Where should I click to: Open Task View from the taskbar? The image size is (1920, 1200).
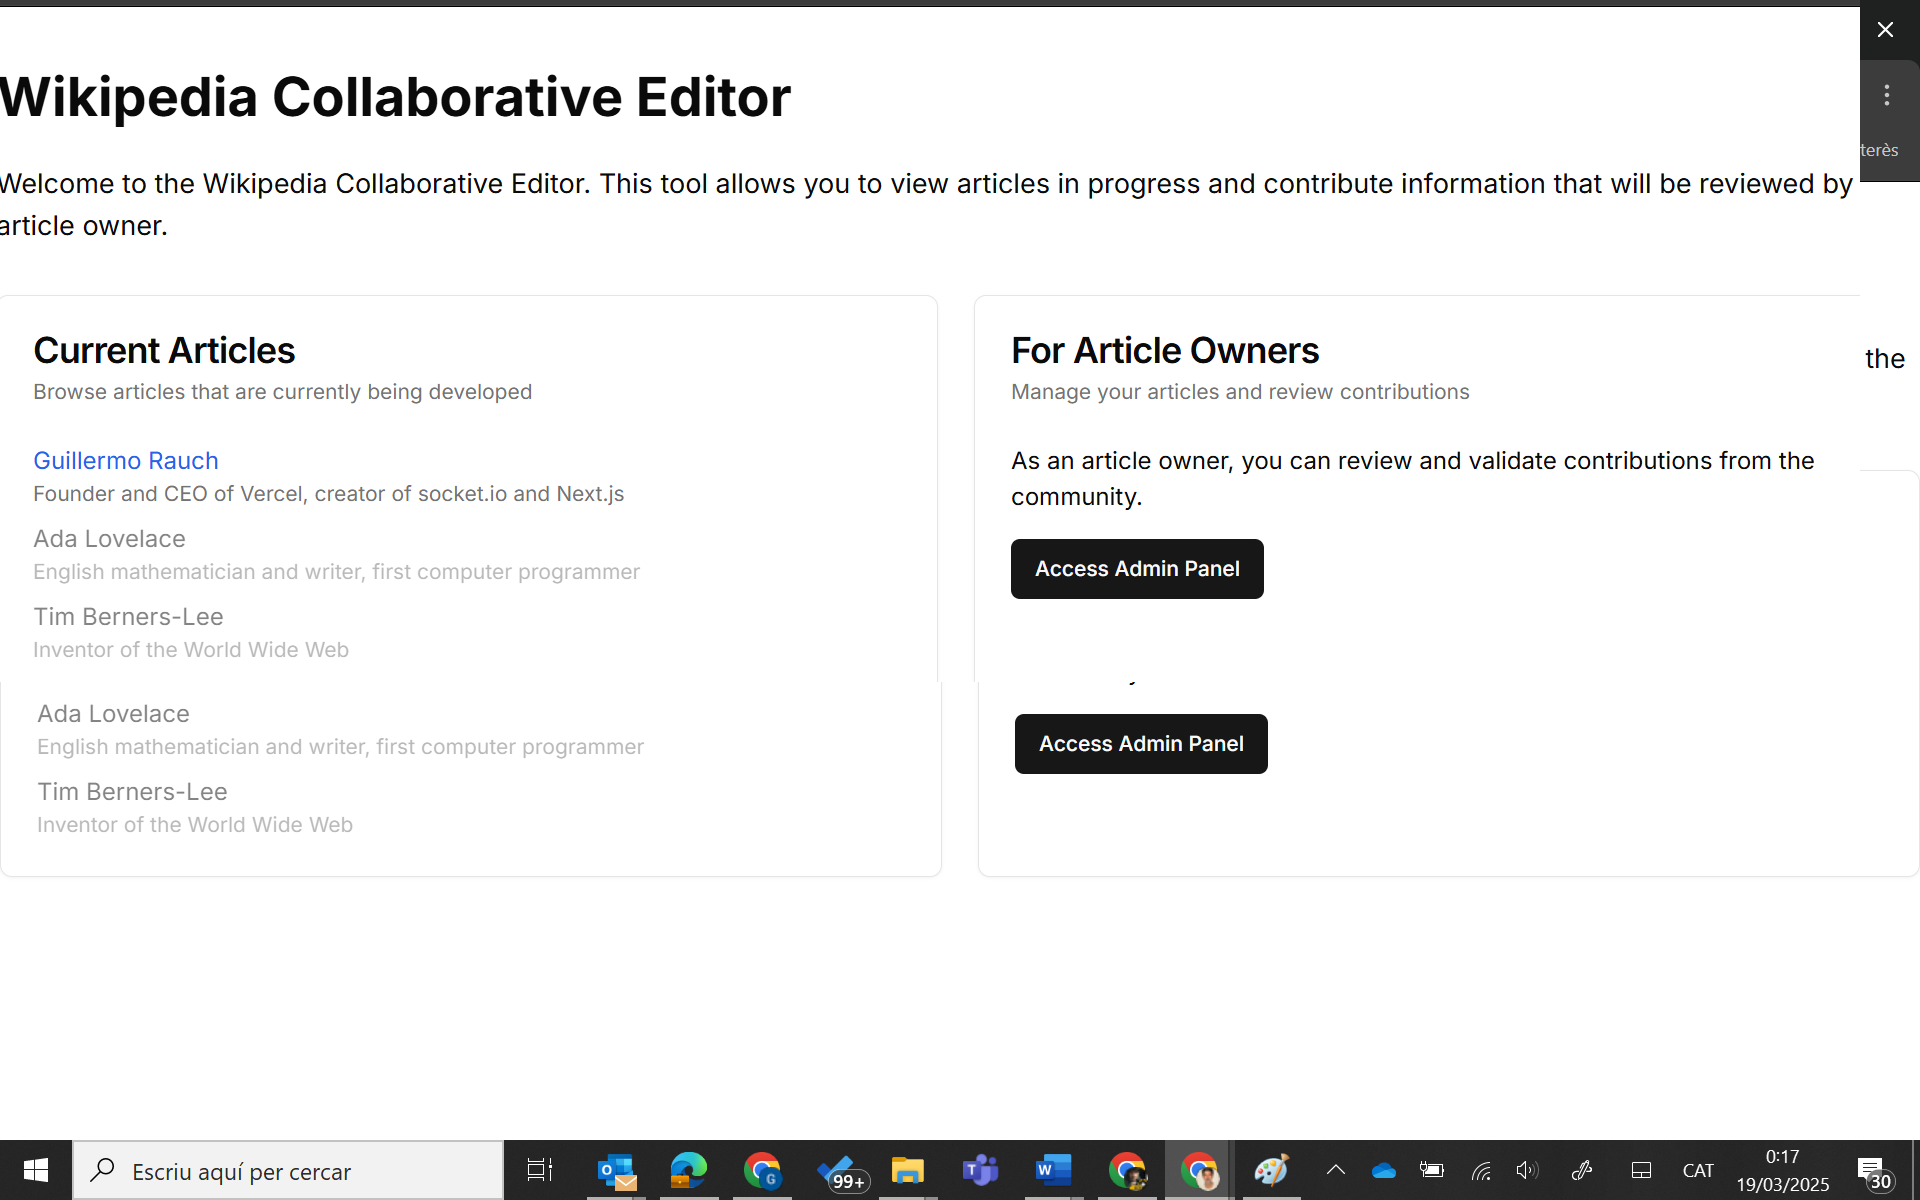click(539, 1170)
